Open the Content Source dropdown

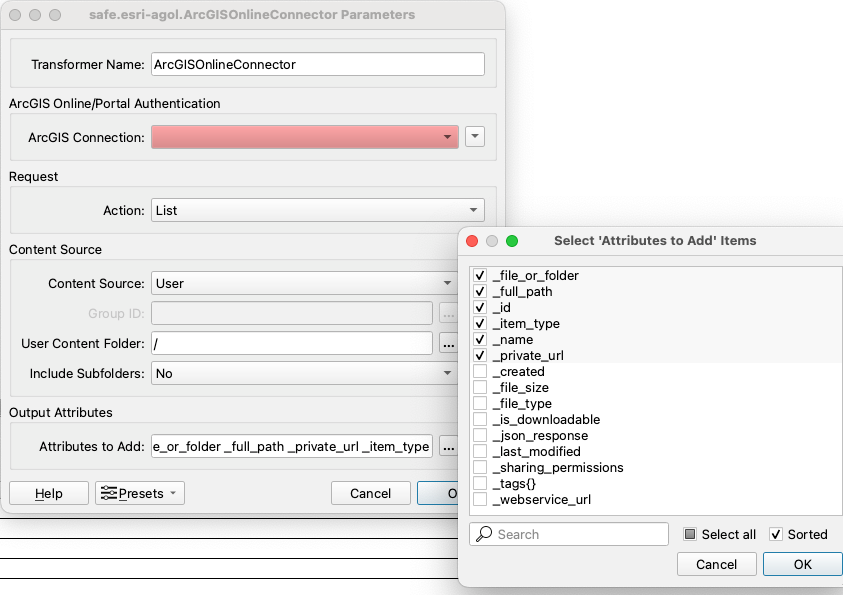[x=304, y=283]
